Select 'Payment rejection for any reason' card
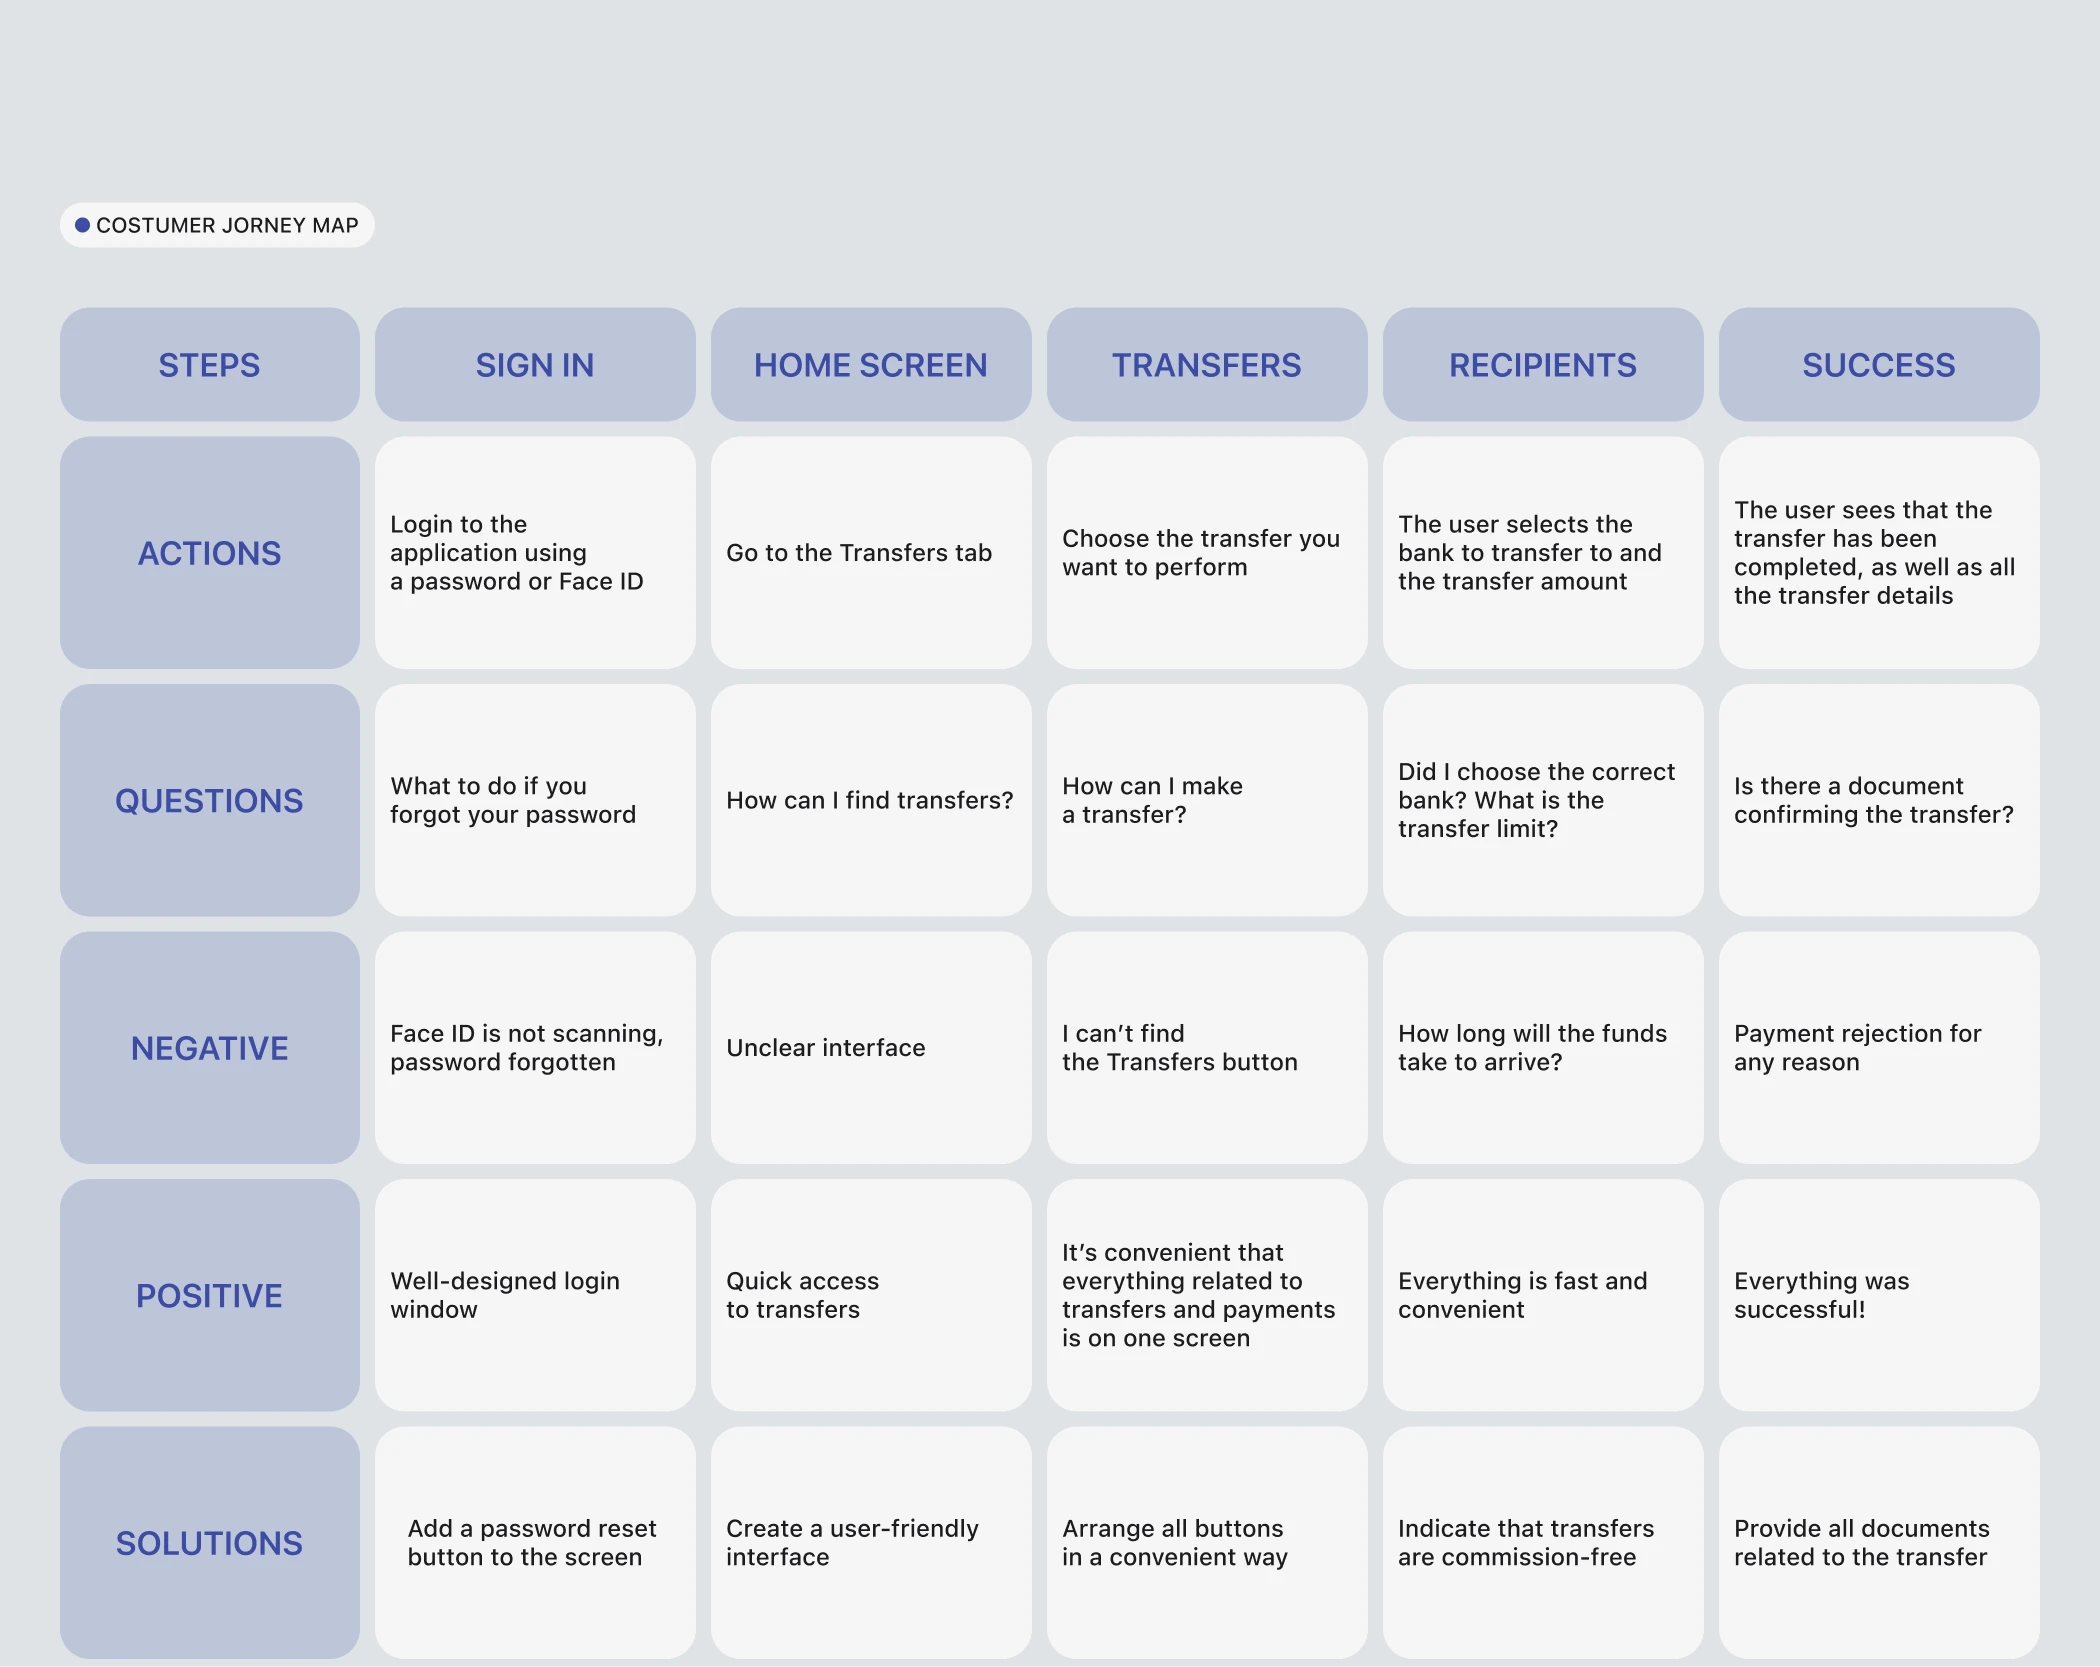Image resolution: width=2100 pixels, height=1667 pixels. [x=1878, y=1048]
